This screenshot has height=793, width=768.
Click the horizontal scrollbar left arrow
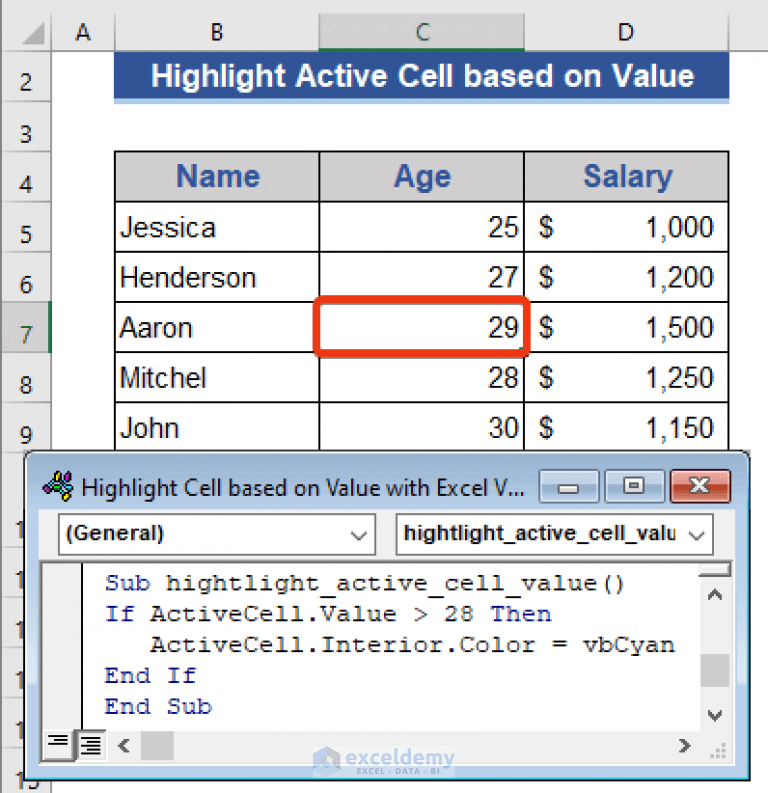[x=124, y=745]
